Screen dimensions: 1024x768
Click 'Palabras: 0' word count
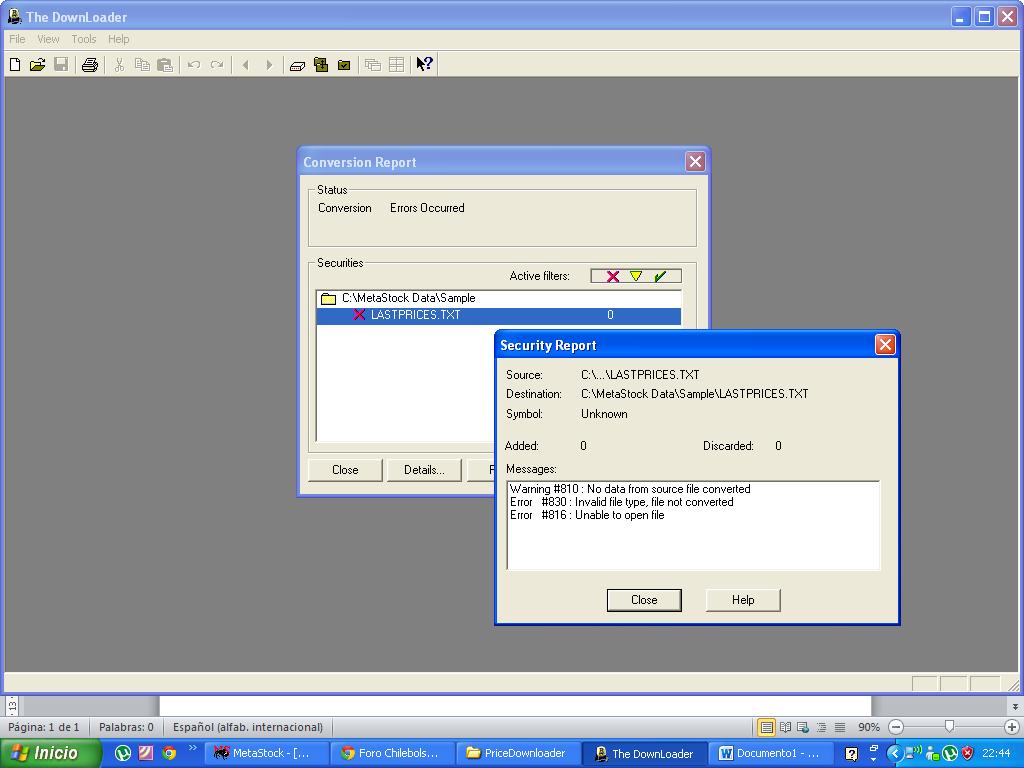pos(126,727)
